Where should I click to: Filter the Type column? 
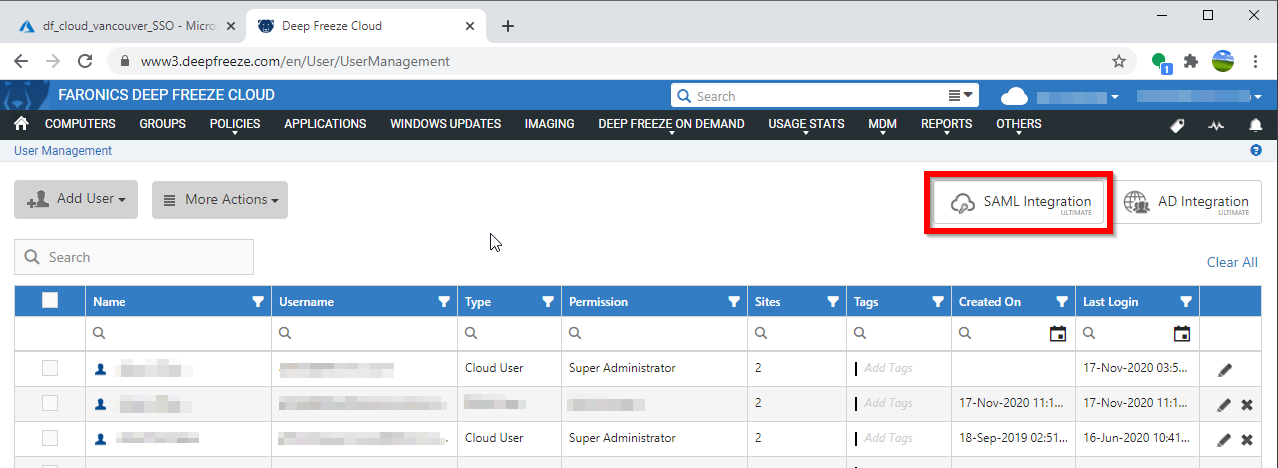pos(547,301)
